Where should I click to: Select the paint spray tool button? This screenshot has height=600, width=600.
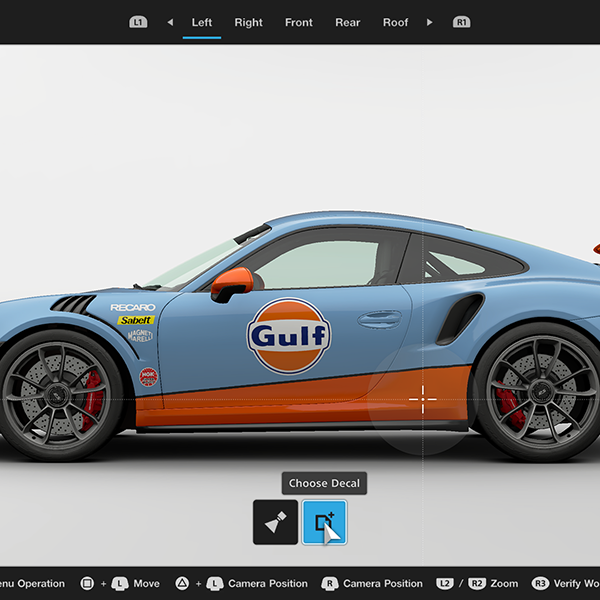(275, 522)
